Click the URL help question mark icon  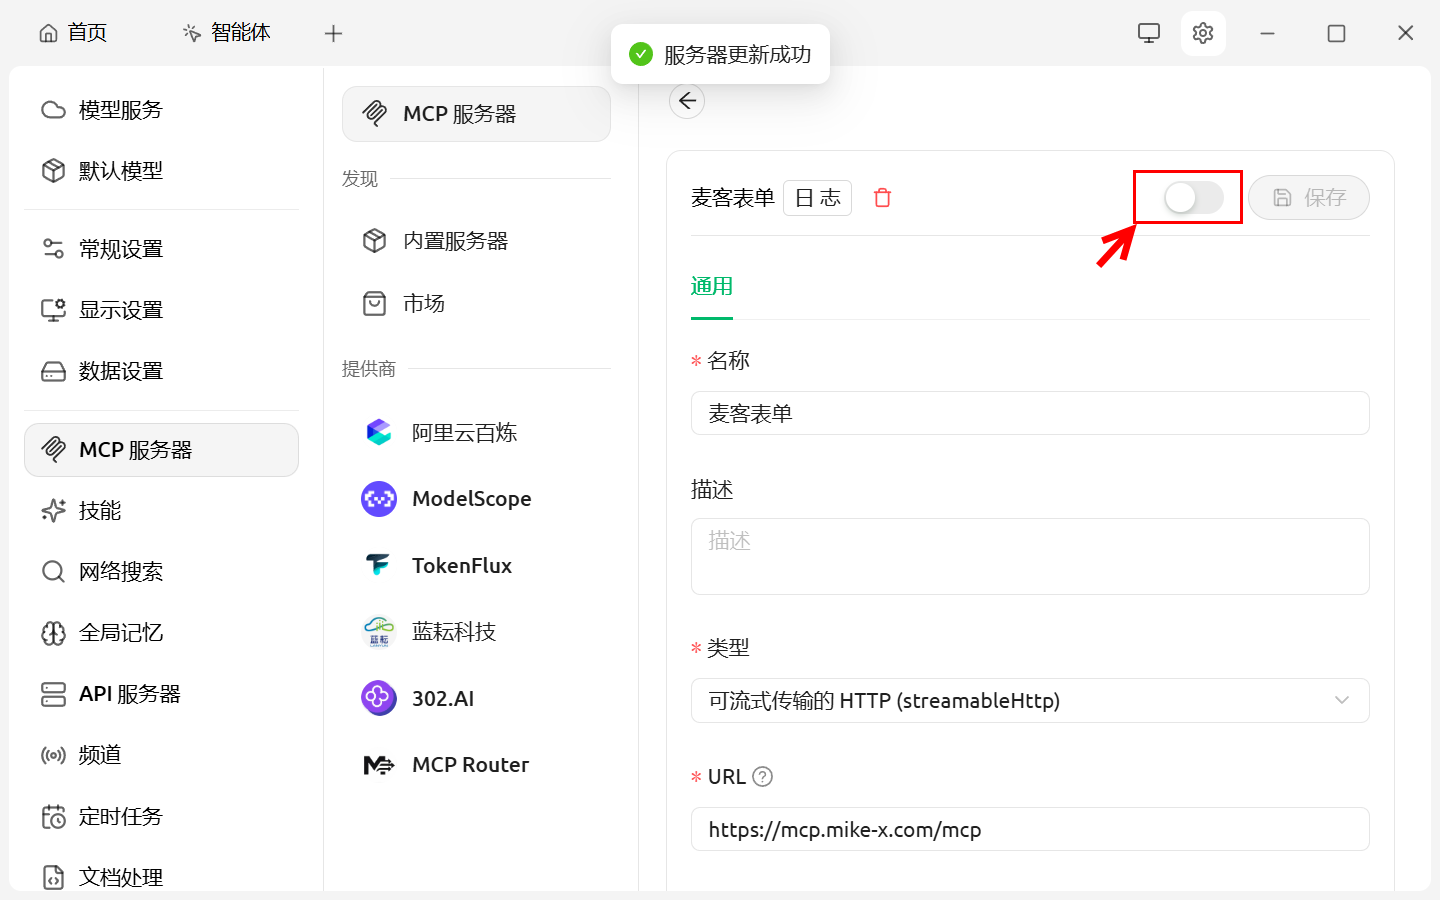click(x=762, y=777)
